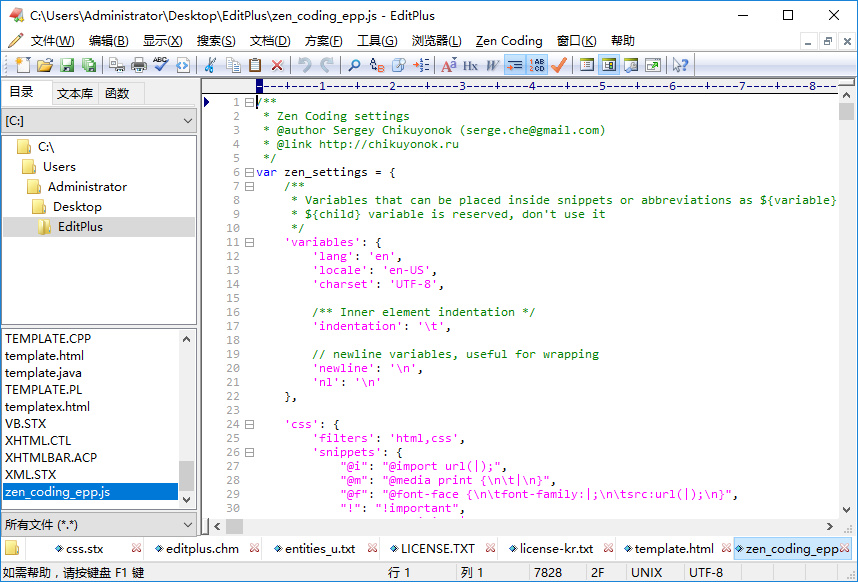858x582 pixels.
Task: Click the orange checkmark icon
Action: pyautogui.click(x=559, y=65)
